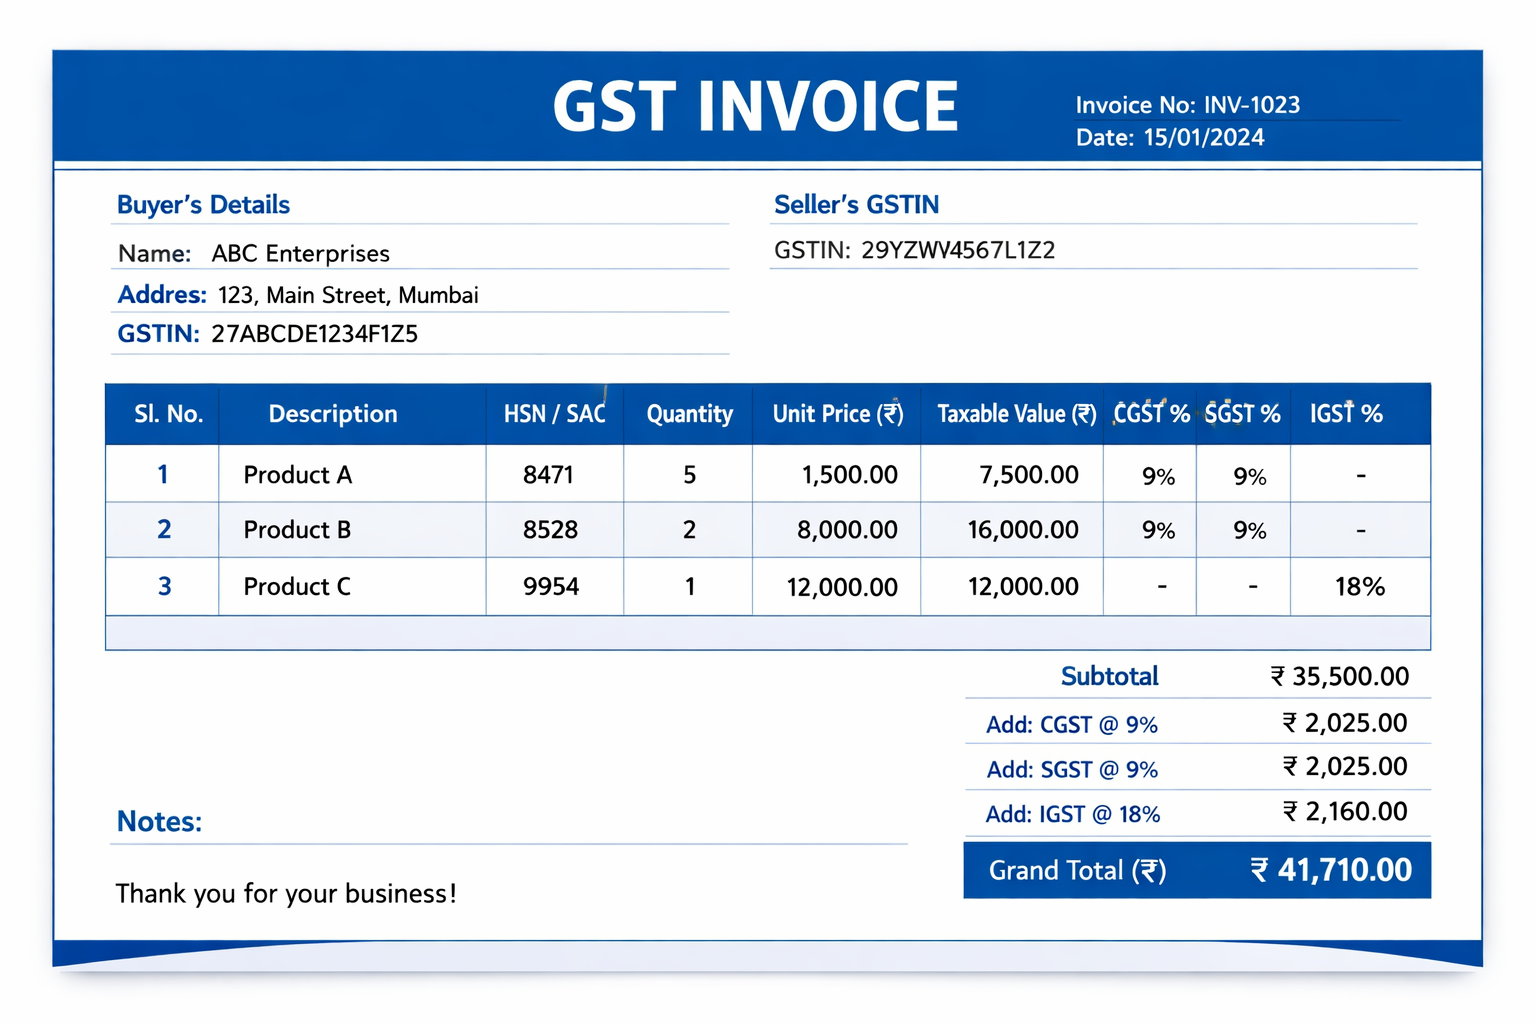Select the Seller's GSTIN heading
Screen dimensions: 1536x1024
[x=855, y=204]
